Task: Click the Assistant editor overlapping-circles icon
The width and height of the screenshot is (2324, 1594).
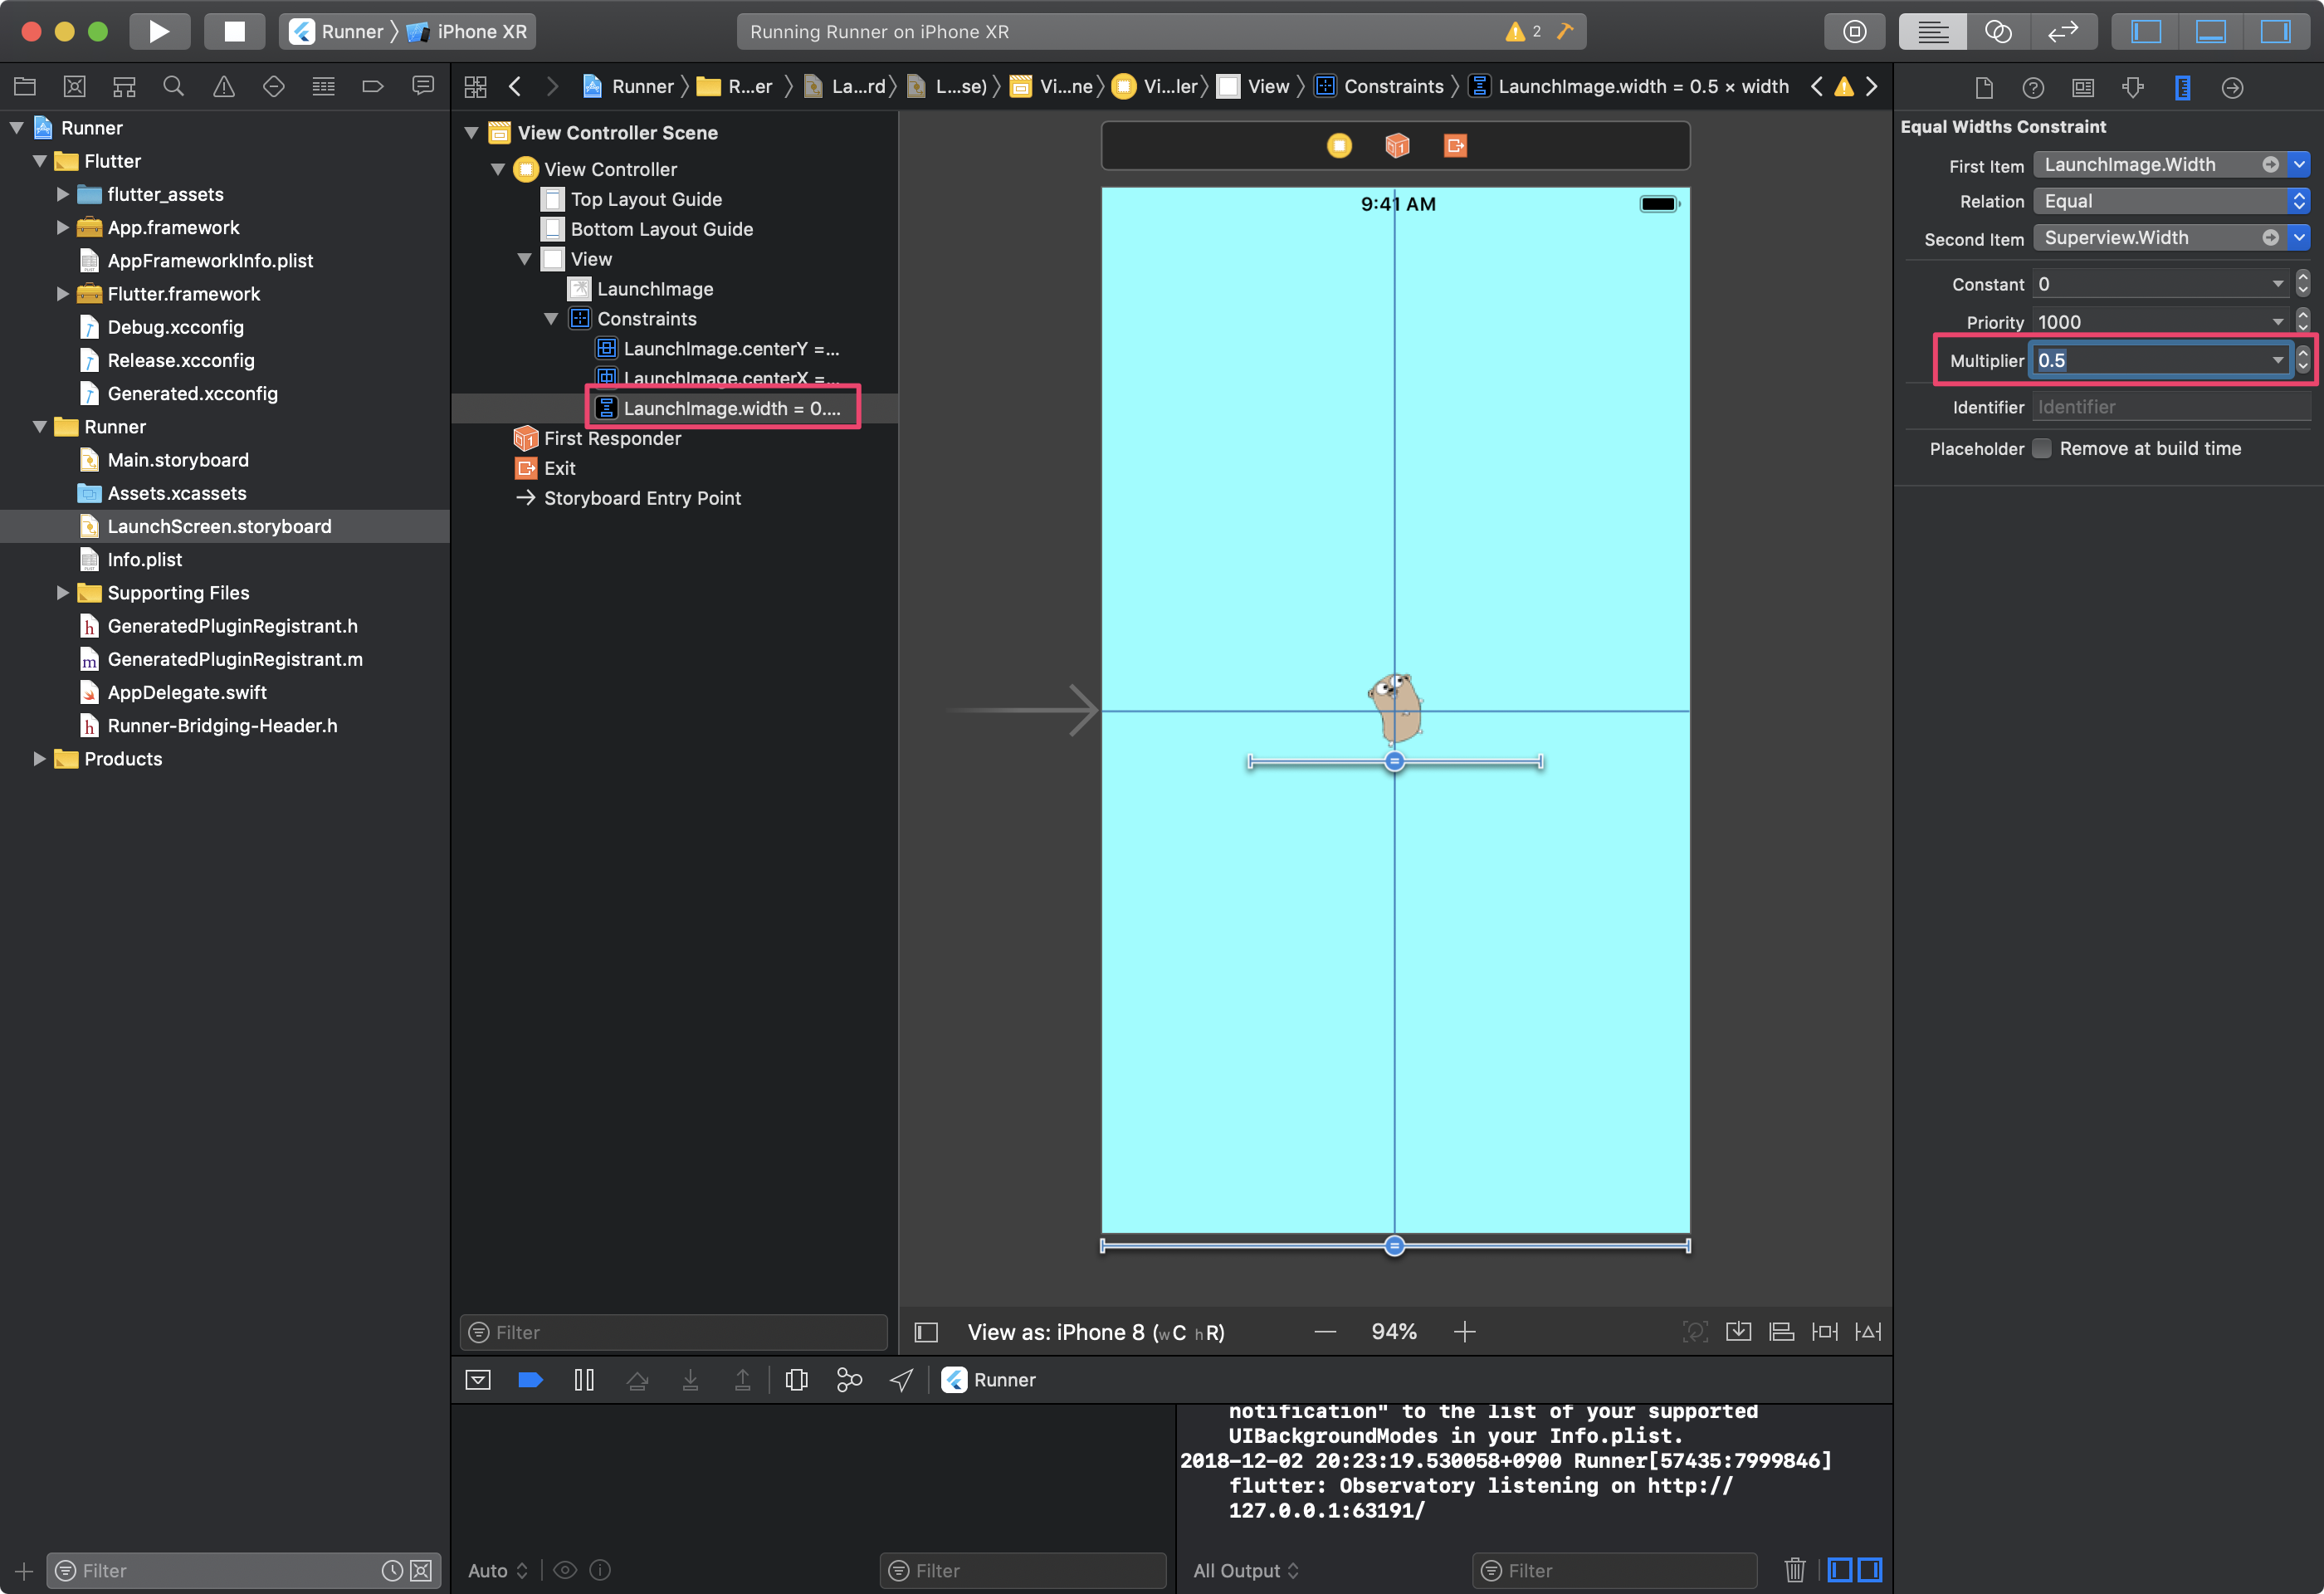Action: pos(1997,31)
